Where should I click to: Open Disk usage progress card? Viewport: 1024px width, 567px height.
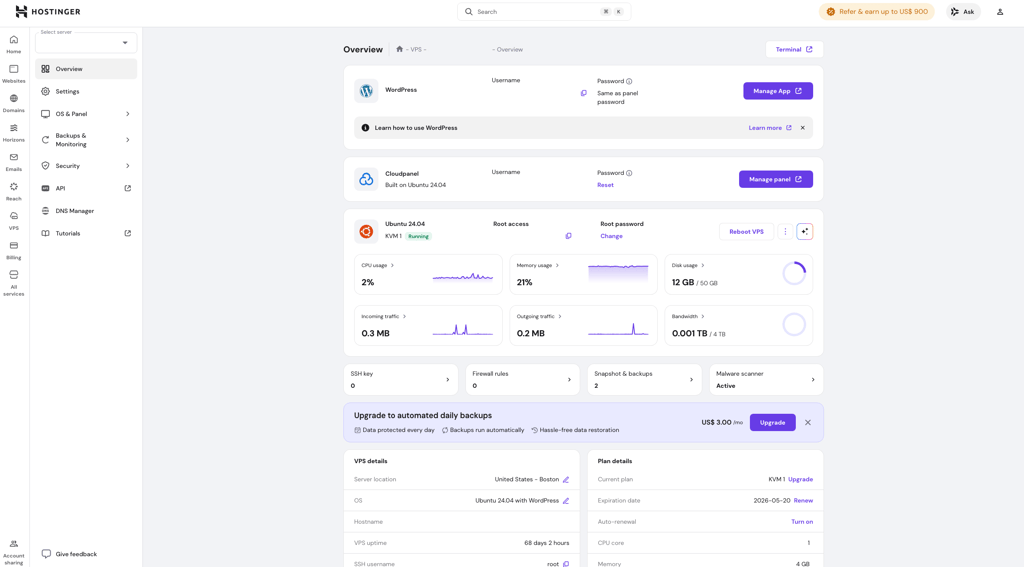pos(739,274)
